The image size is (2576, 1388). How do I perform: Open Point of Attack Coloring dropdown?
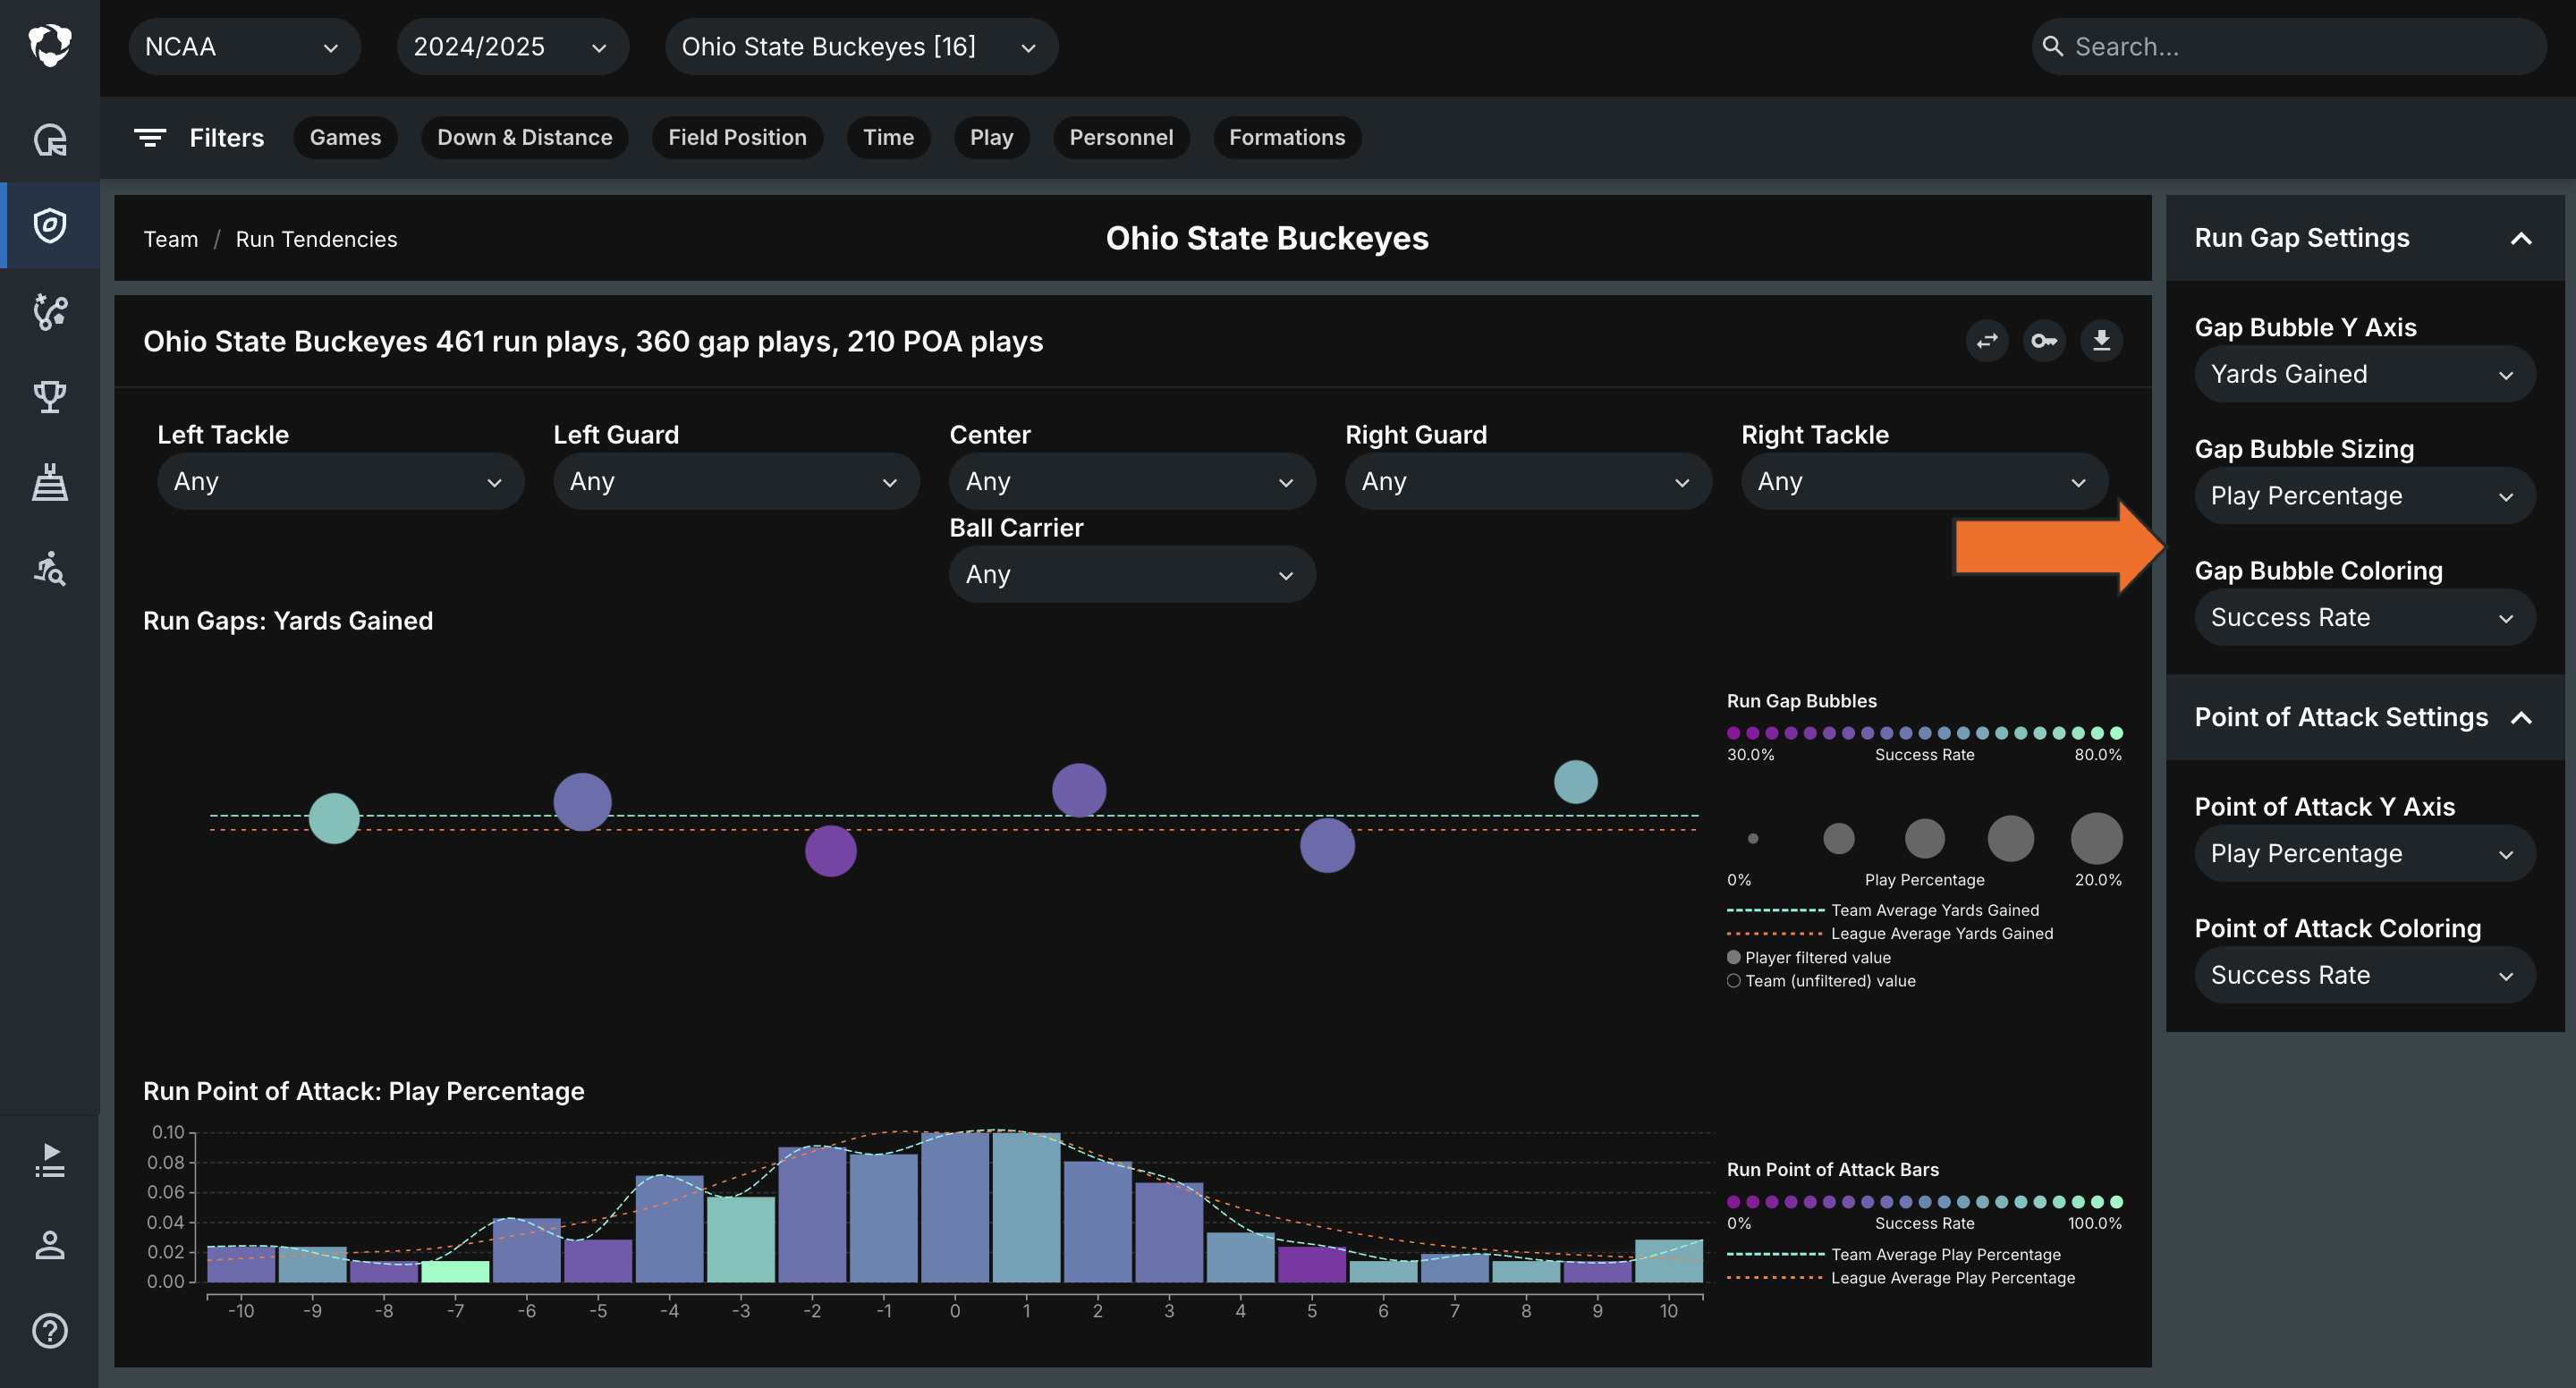[x=2364, y=976]
